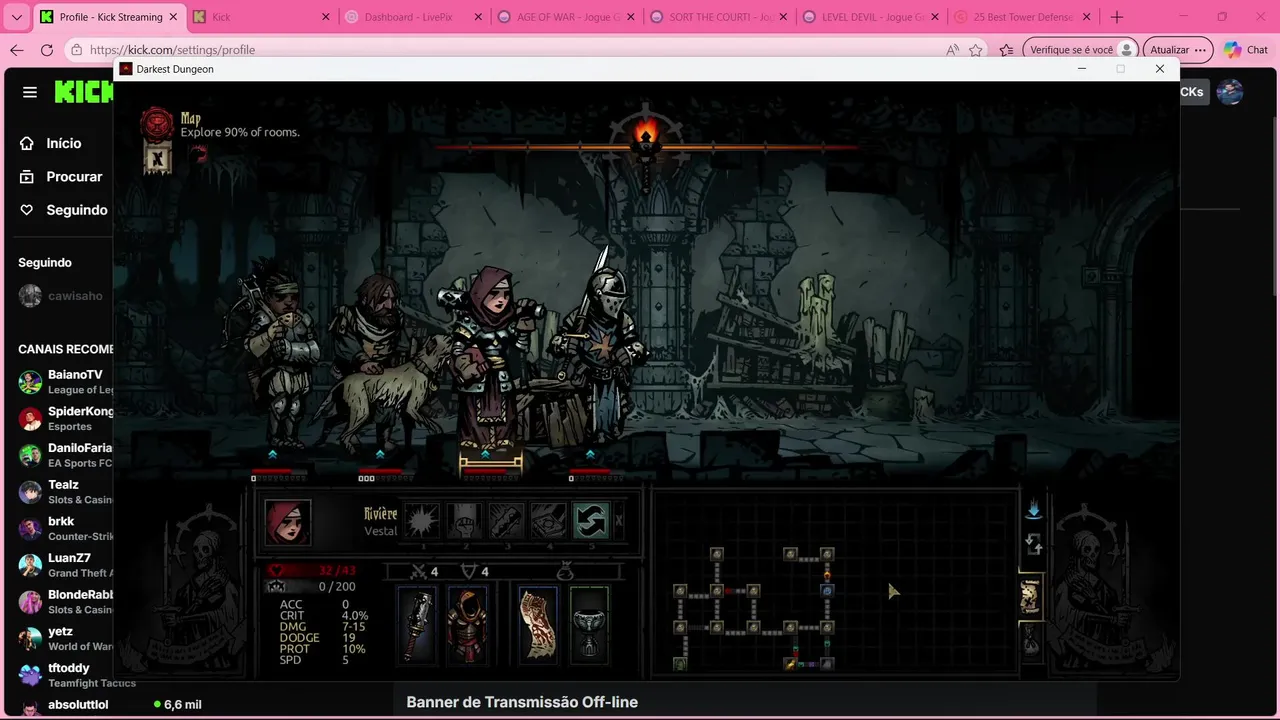1280x720 pixels.
Task: Click the top-left room on dungeon map
Action: click(x=716, y=554)
